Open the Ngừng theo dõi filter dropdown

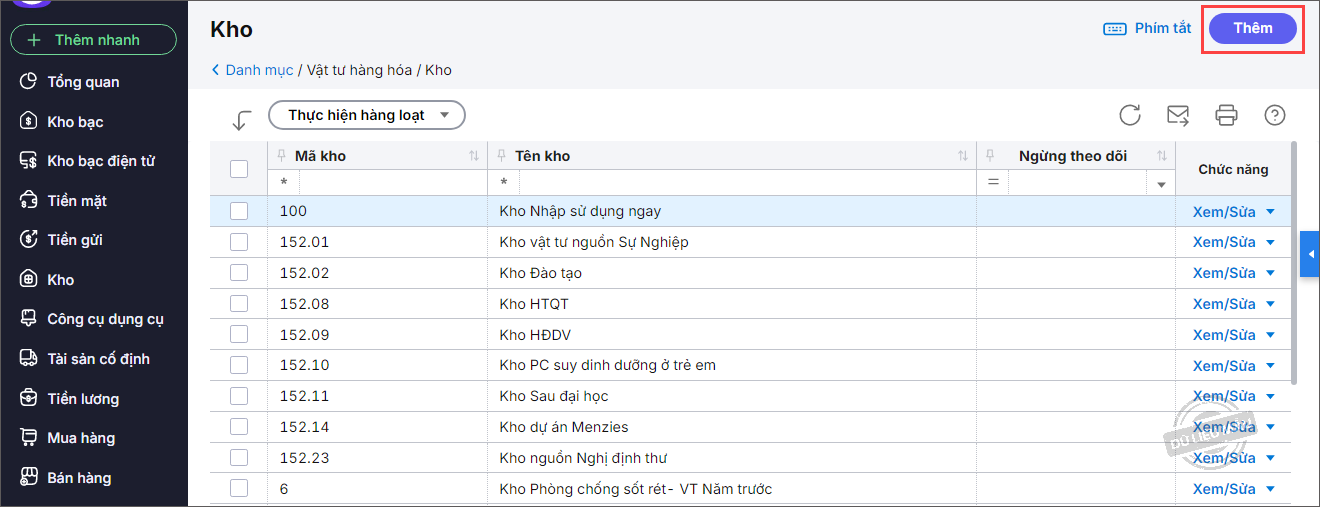[x=1161, y=184]
